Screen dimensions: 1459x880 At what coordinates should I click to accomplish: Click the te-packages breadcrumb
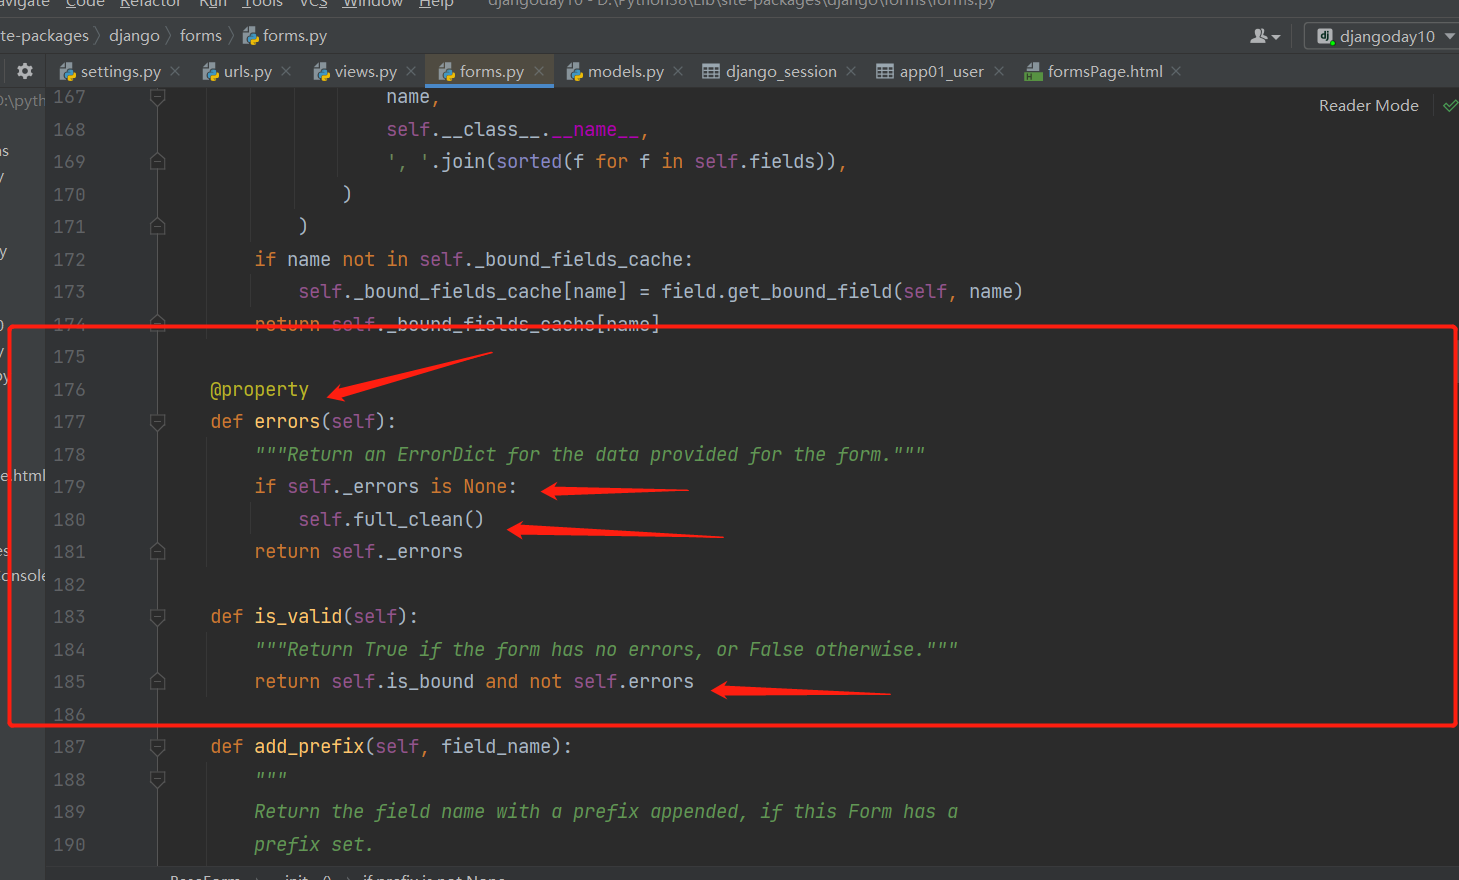(45, 36)
